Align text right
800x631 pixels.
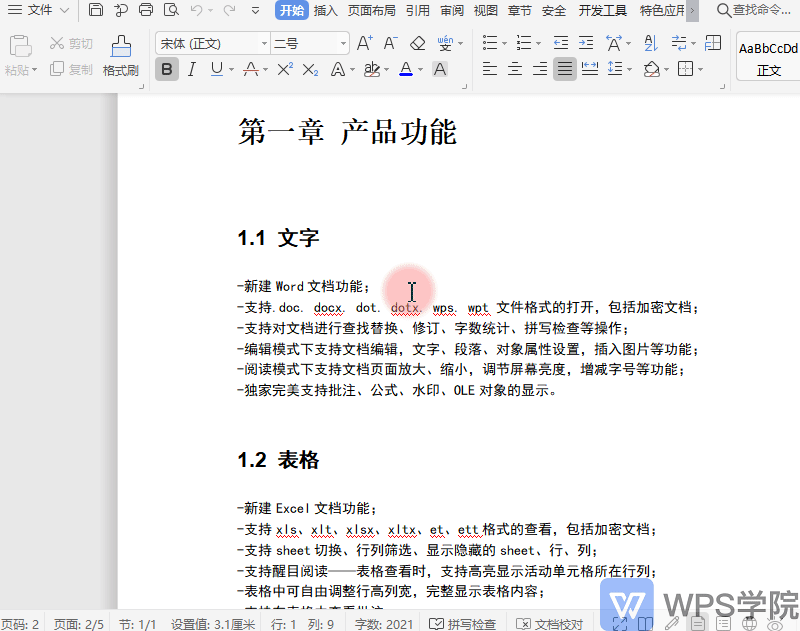(x=540, y=69)
